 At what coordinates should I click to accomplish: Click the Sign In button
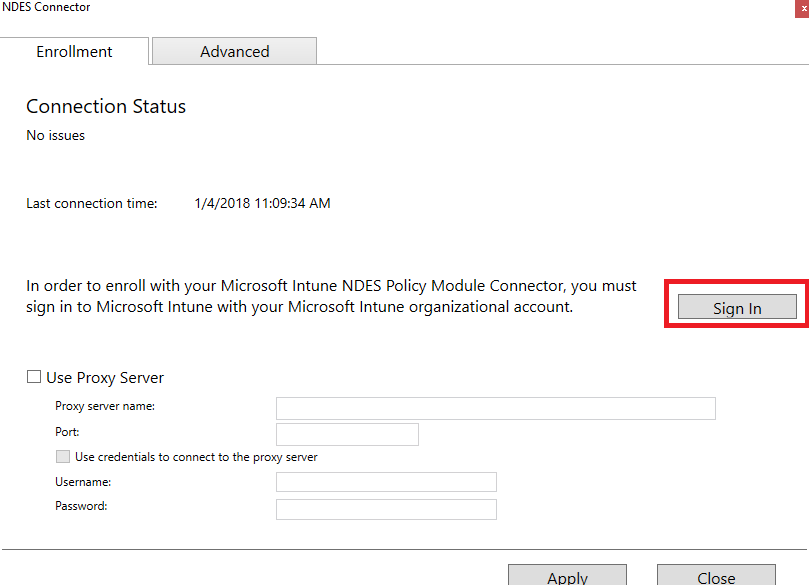[737, 308]
